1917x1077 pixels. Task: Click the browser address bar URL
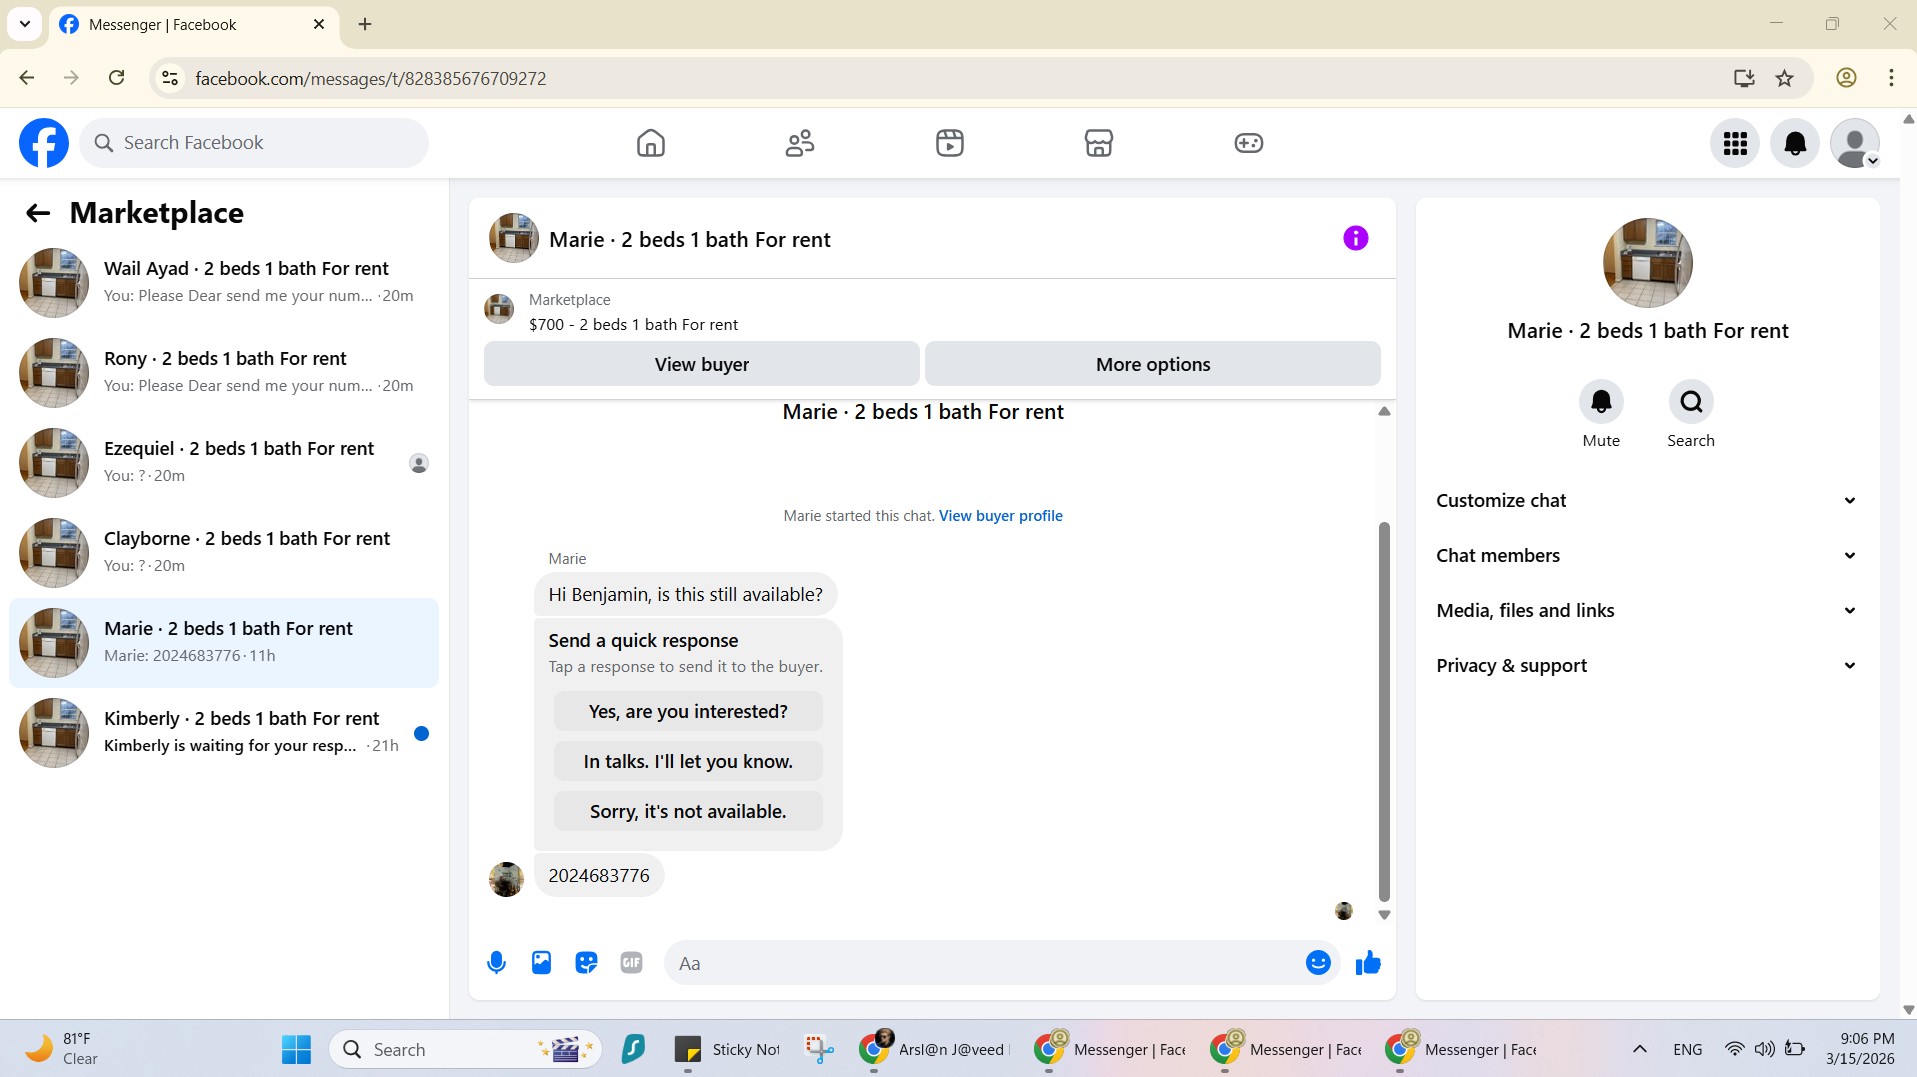pos(370,78)
